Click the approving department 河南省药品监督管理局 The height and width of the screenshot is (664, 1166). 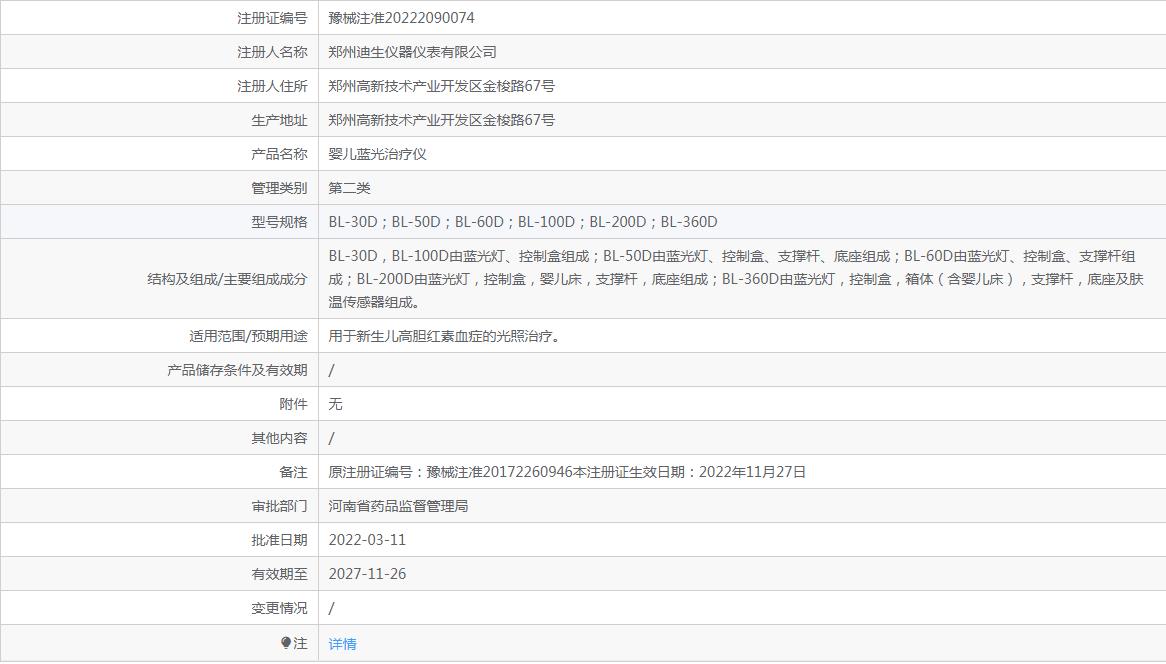[x=398, y=506]
